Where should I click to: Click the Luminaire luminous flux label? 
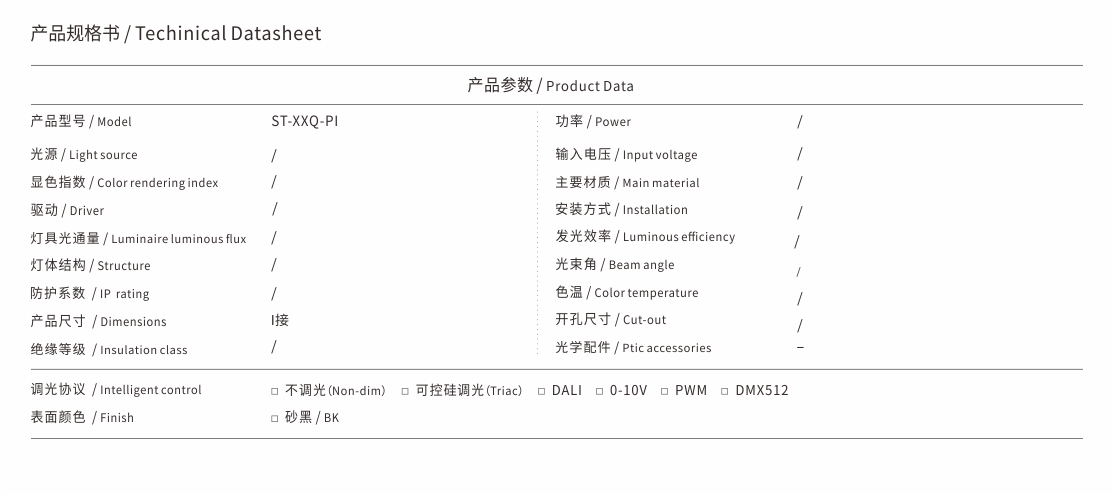pyautogui.click(x=139, y=239)
